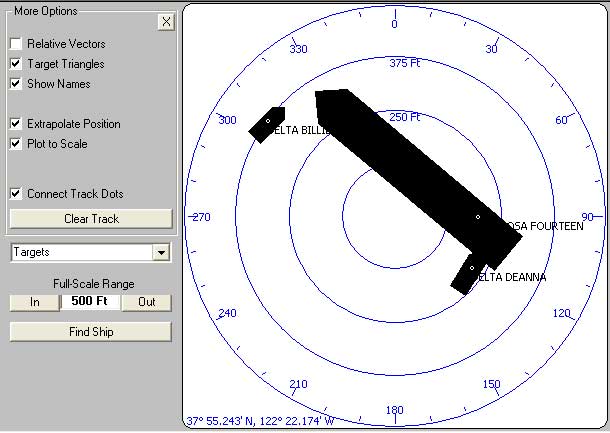Open the Targets dropdown list

click(160, 254)
